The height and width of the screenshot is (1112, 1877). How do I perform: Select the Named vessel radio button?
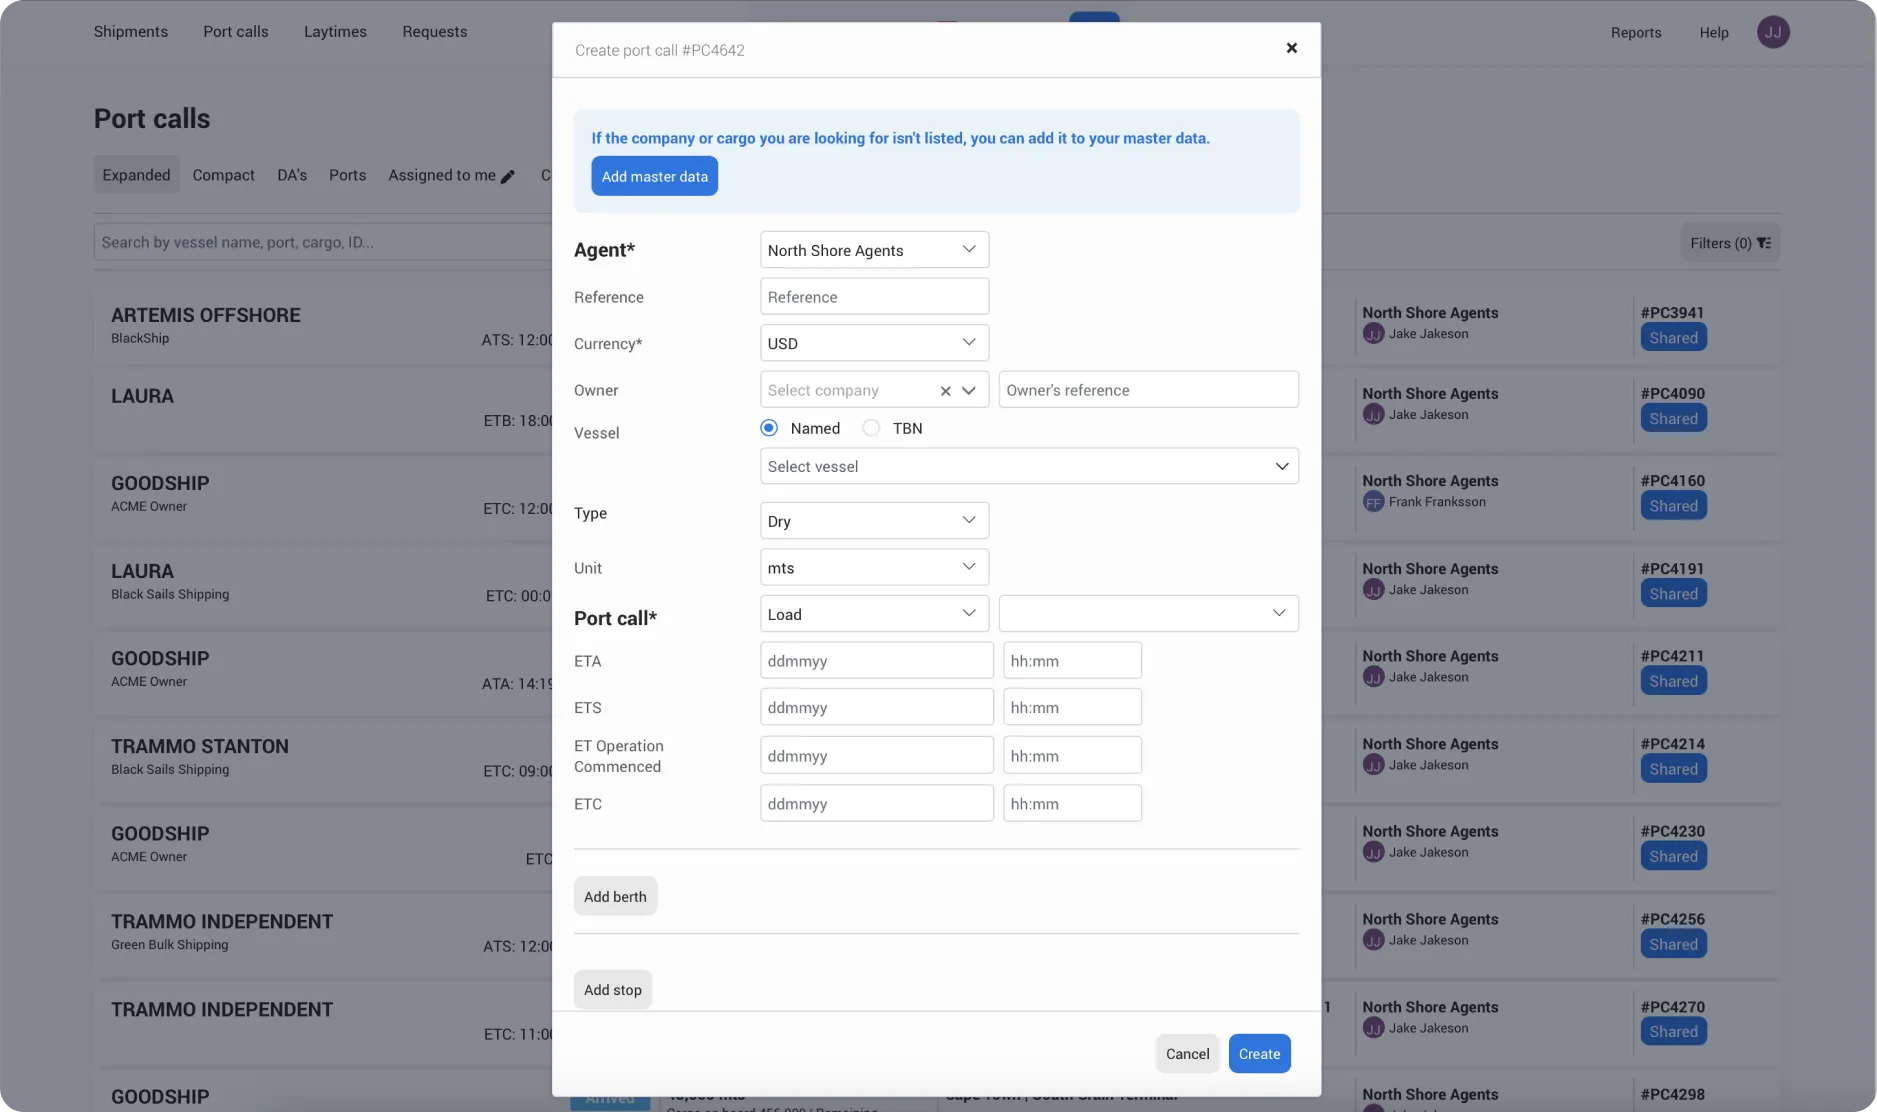tap(769, 428)
